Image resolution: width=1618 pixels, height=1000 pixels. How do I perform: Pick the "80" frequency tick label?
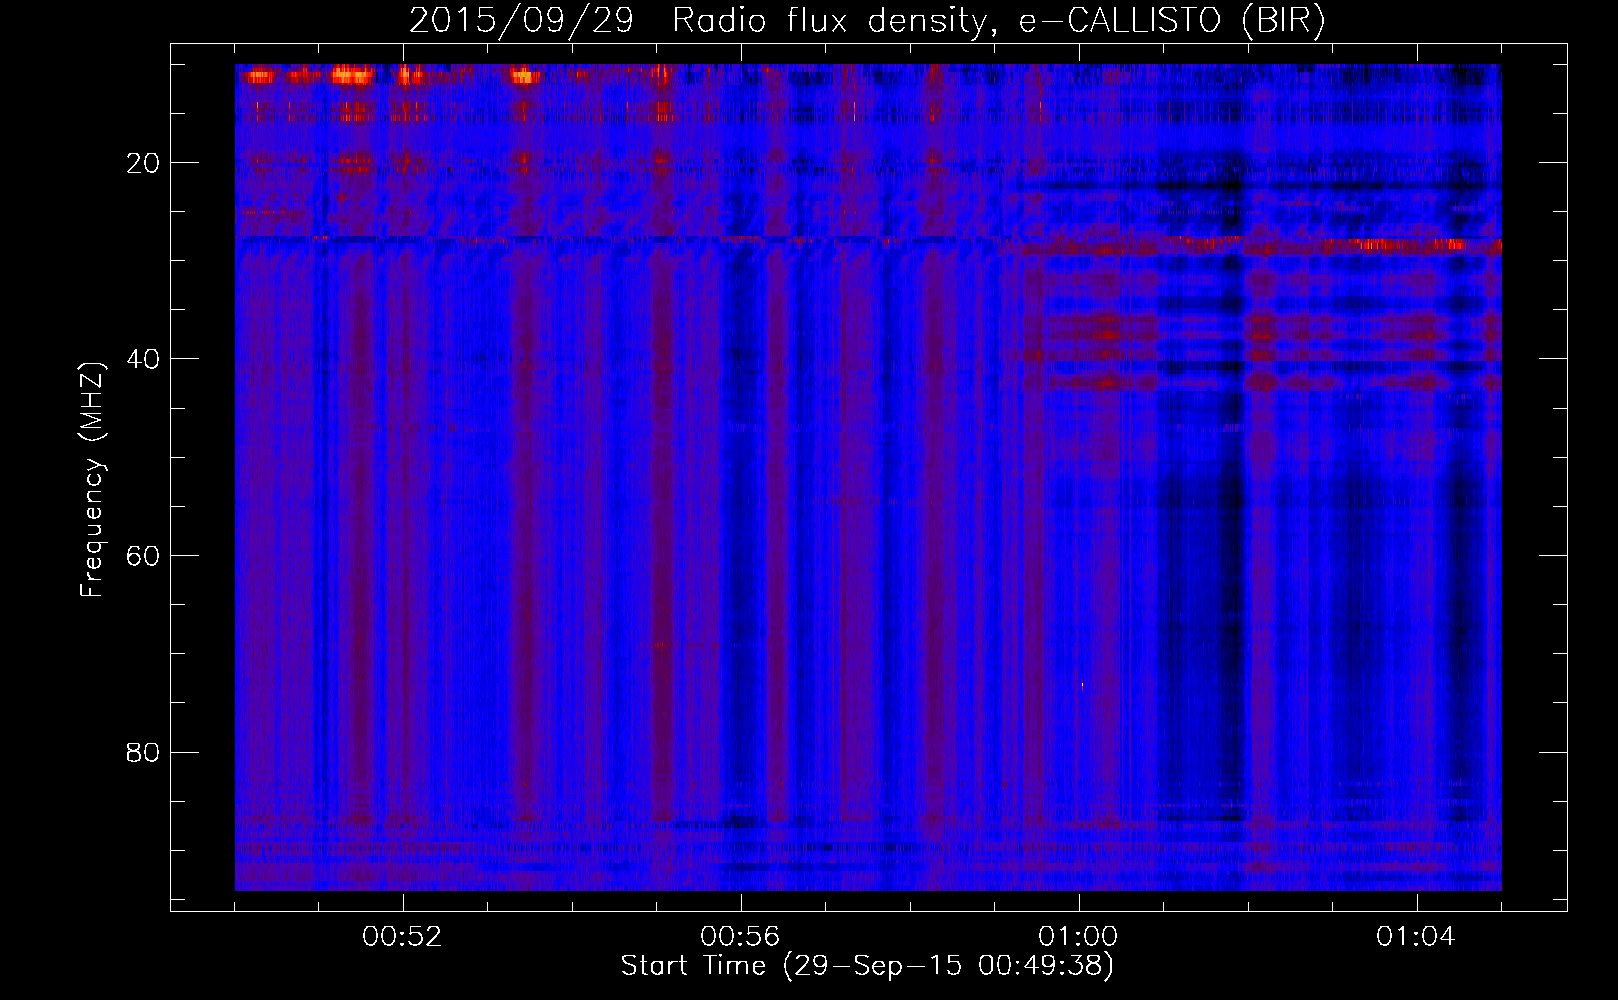143,752
